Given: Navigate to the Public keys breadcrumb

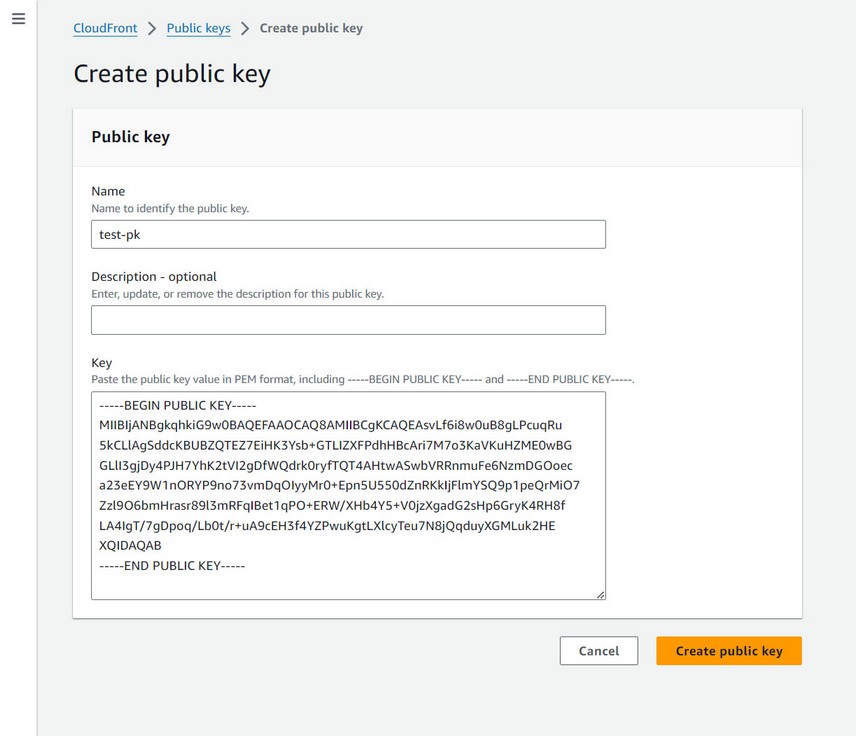Looking at the screenshot, I should coord(198,28).
